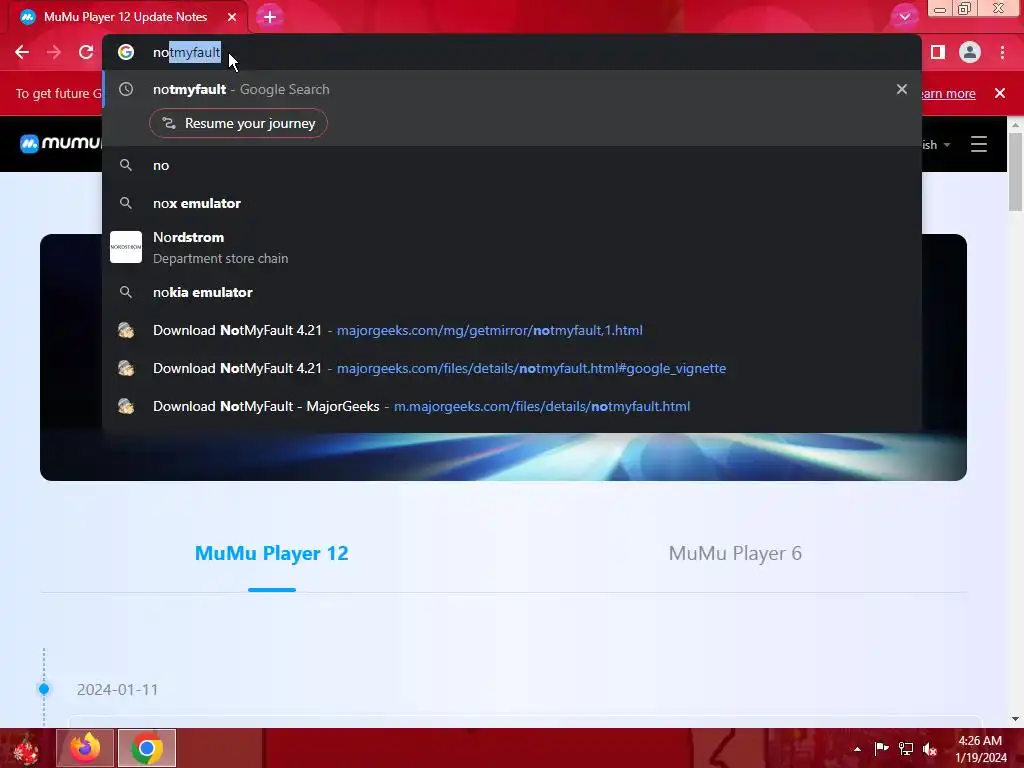Open the tab search dropdown arrow
Screen dimensions: 1024x768
904,17
